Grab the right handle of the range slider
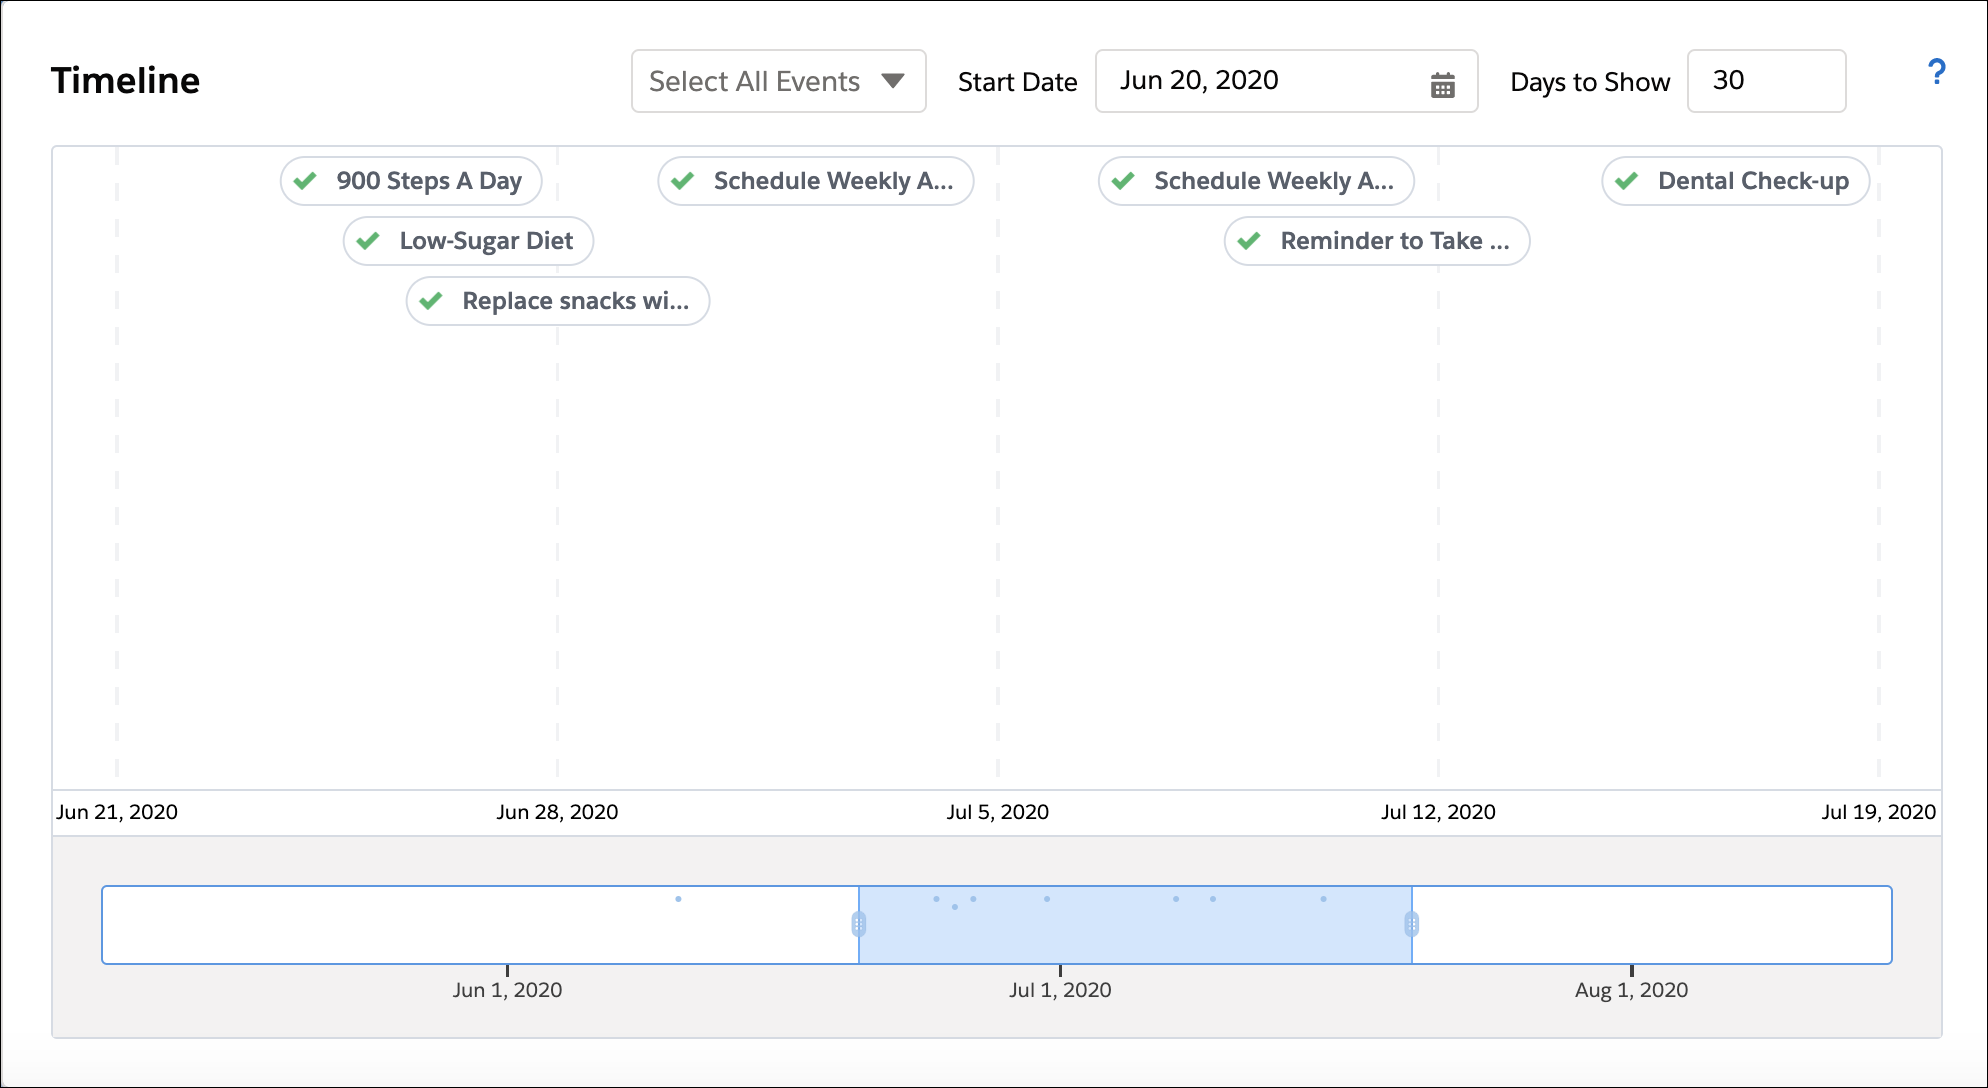 pyautogui.click(x=1411, y=924)
